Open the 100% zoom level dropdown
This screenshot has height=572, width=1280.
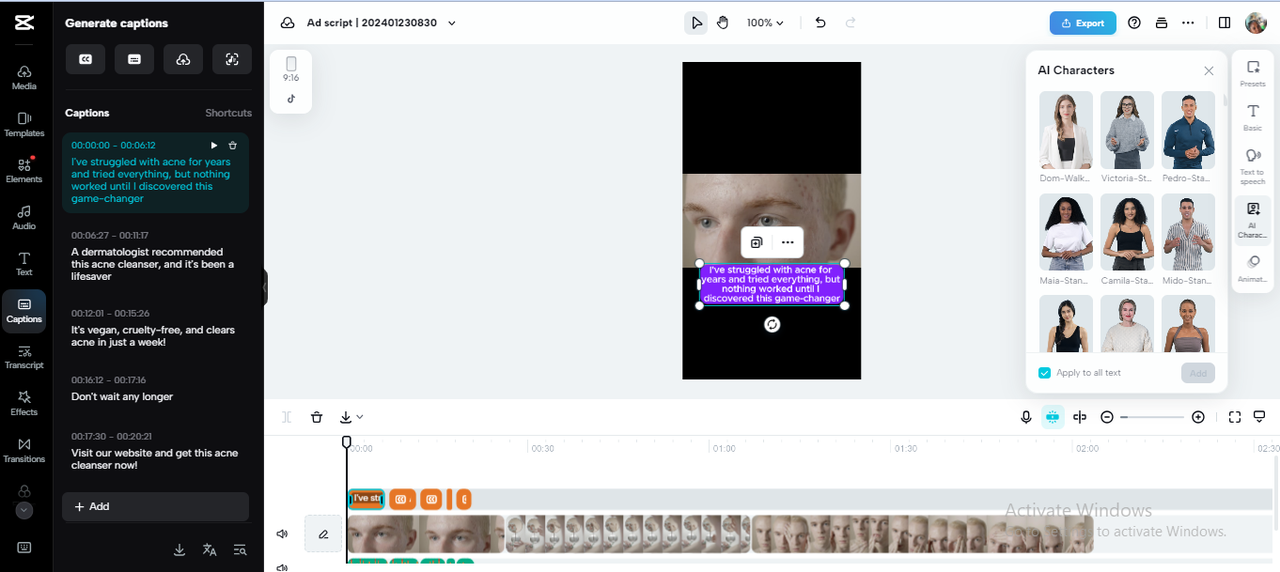click(x=765, y=23)
